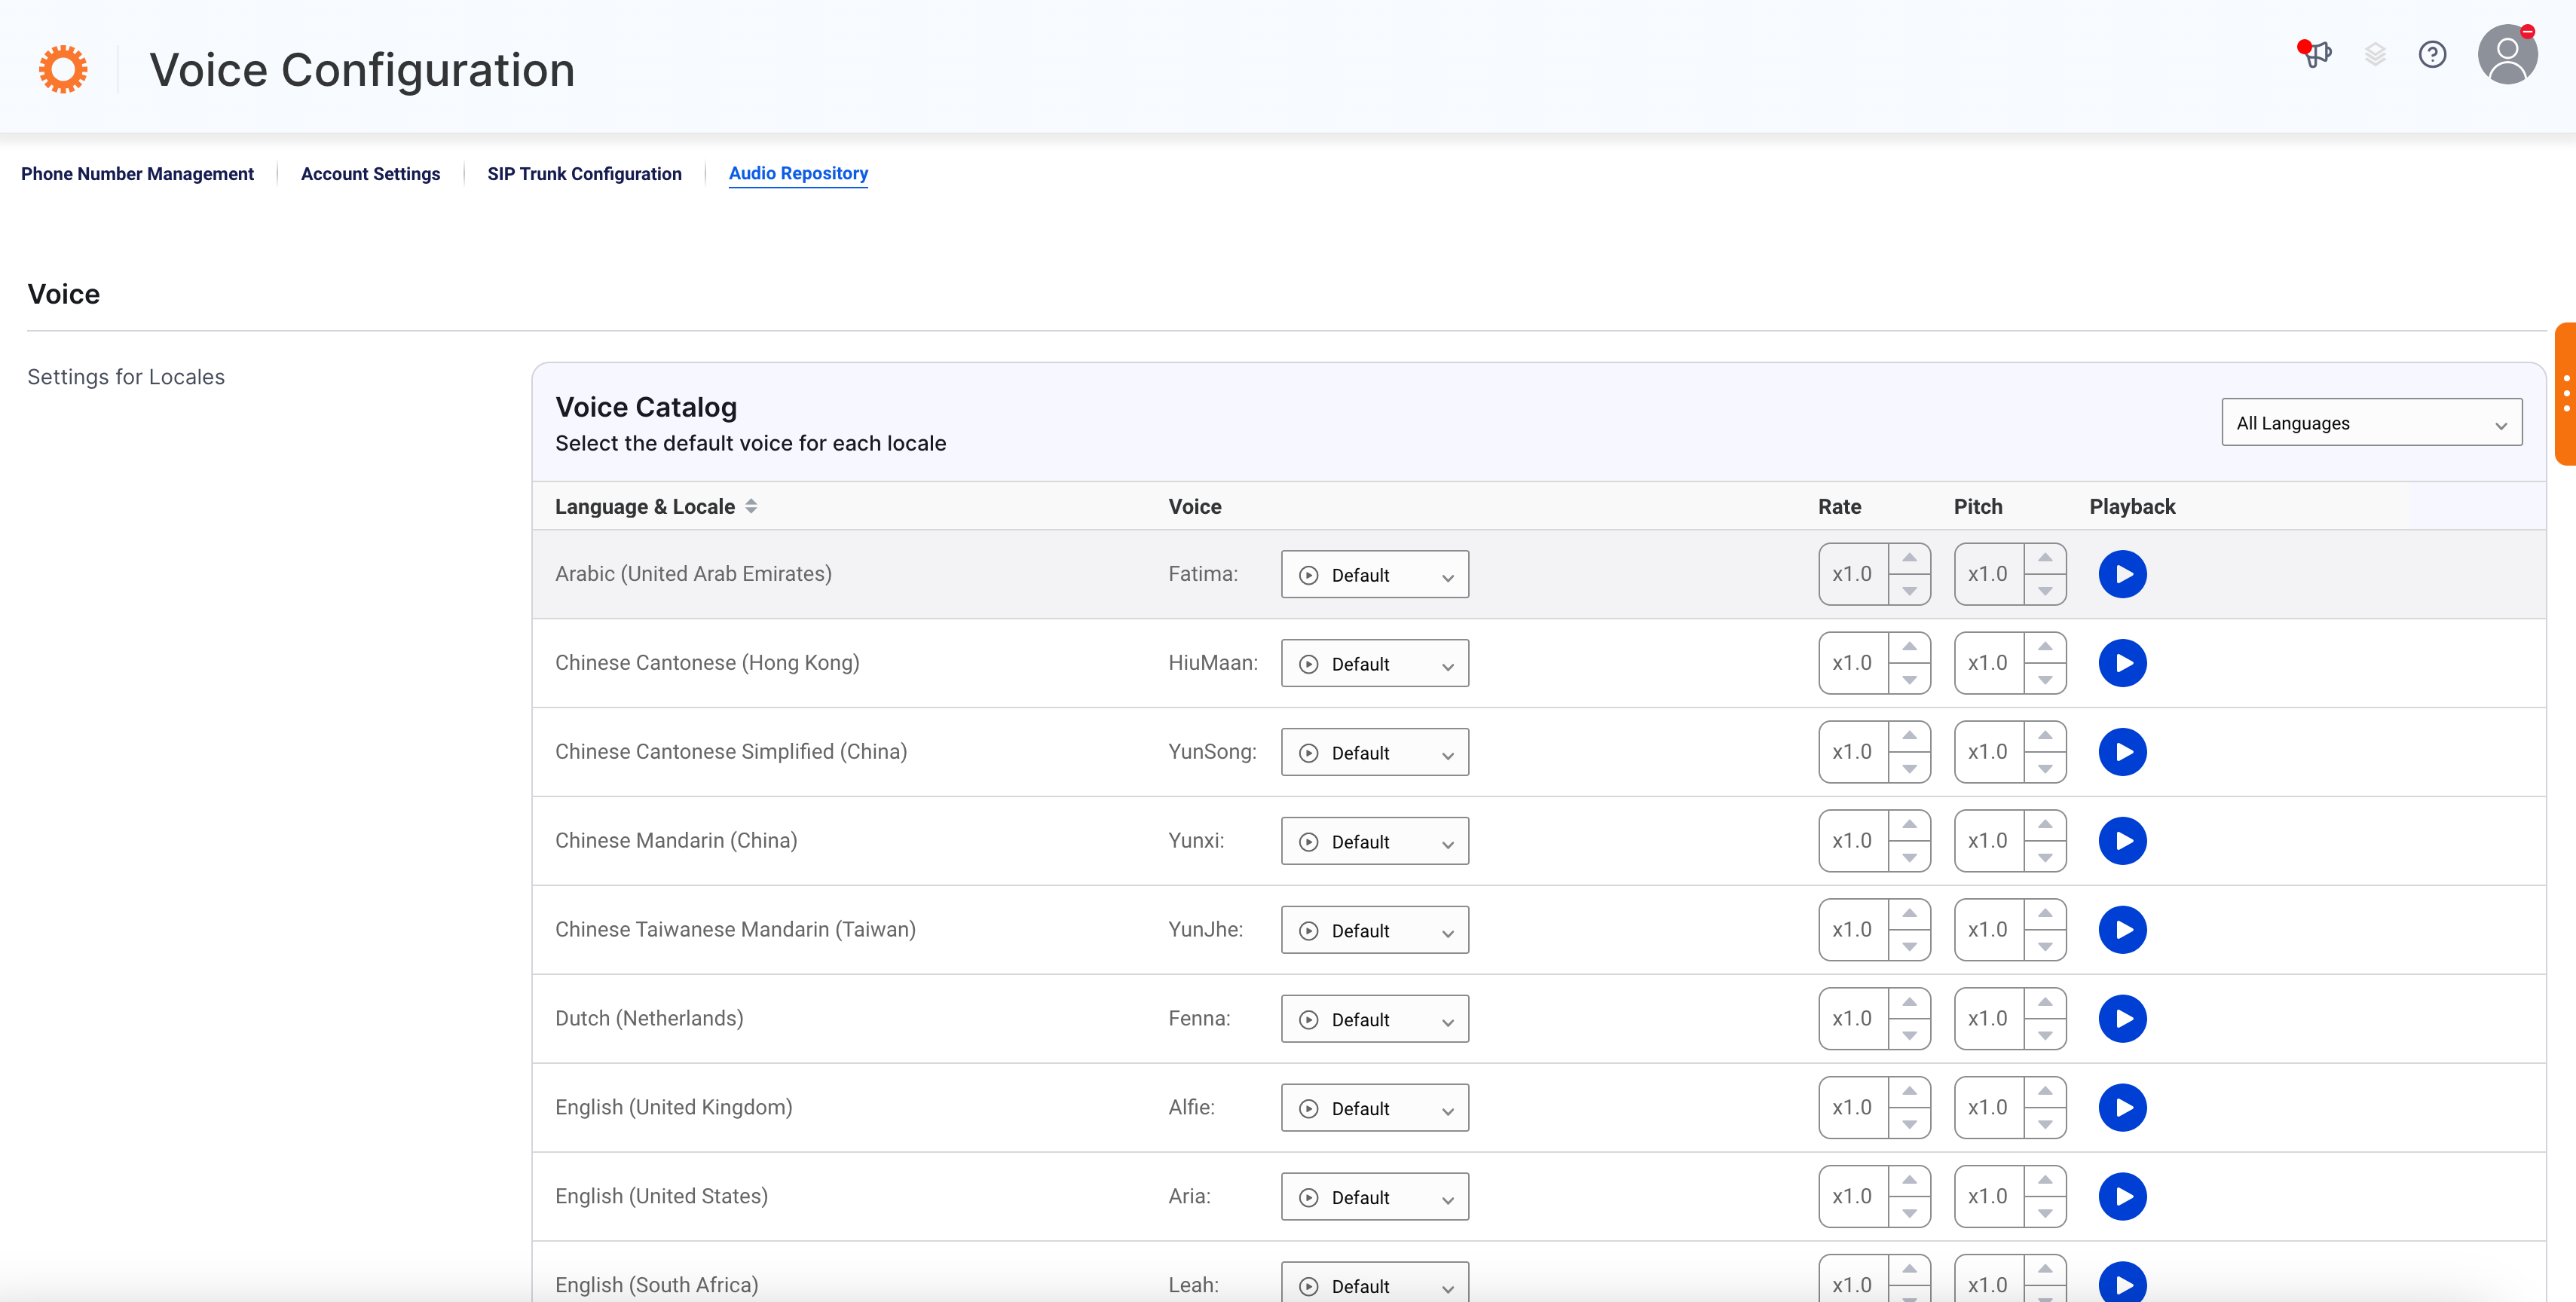Open the help question mark icon
Screen dimensions: 2576x1302
(x=2432, y=54)
